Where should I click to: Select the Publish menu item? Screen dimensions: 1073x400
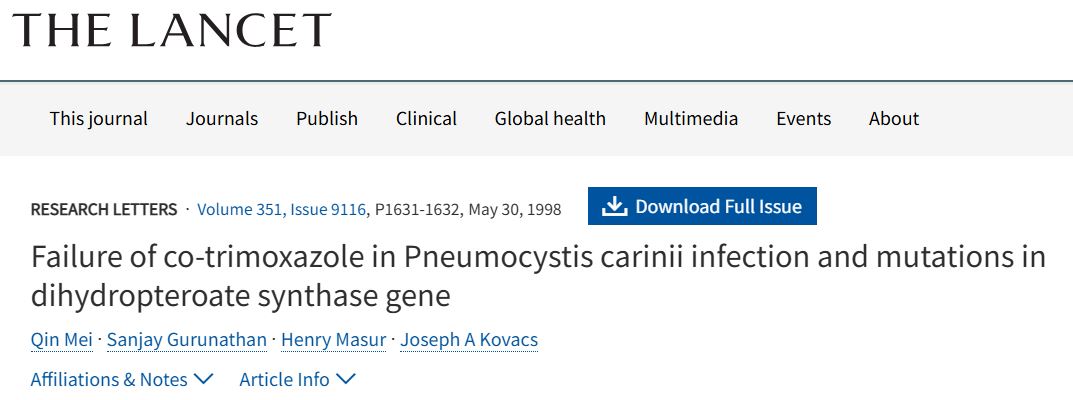coord(327,118)
